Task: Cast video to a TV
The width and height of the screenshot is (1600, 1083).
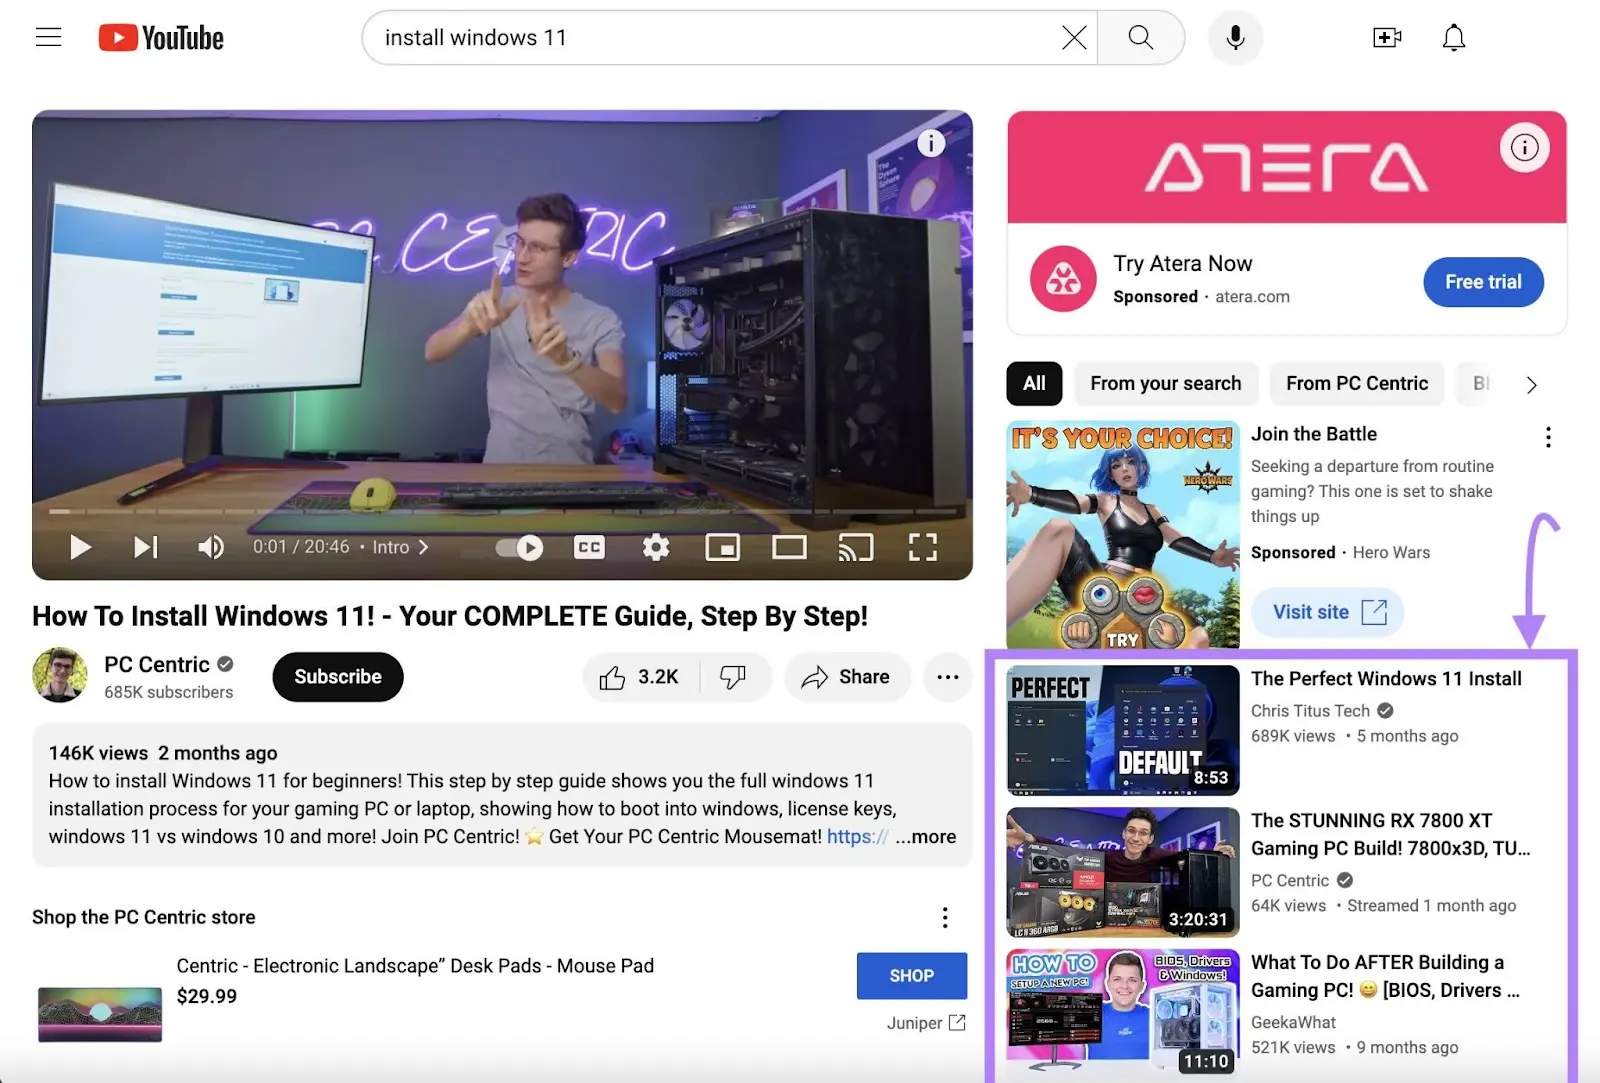Action: click(x=856, y=547)
